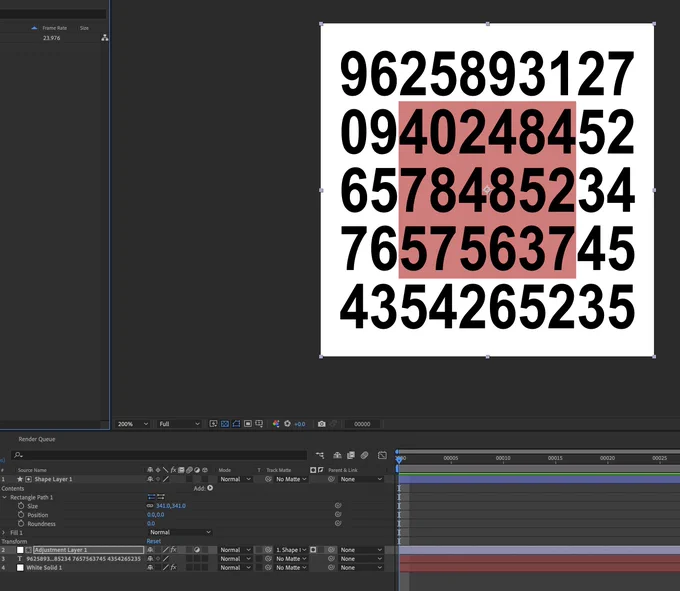
Task: Click the Add contents arrow button
Action: pyautogui.click(x=210, y=488)
